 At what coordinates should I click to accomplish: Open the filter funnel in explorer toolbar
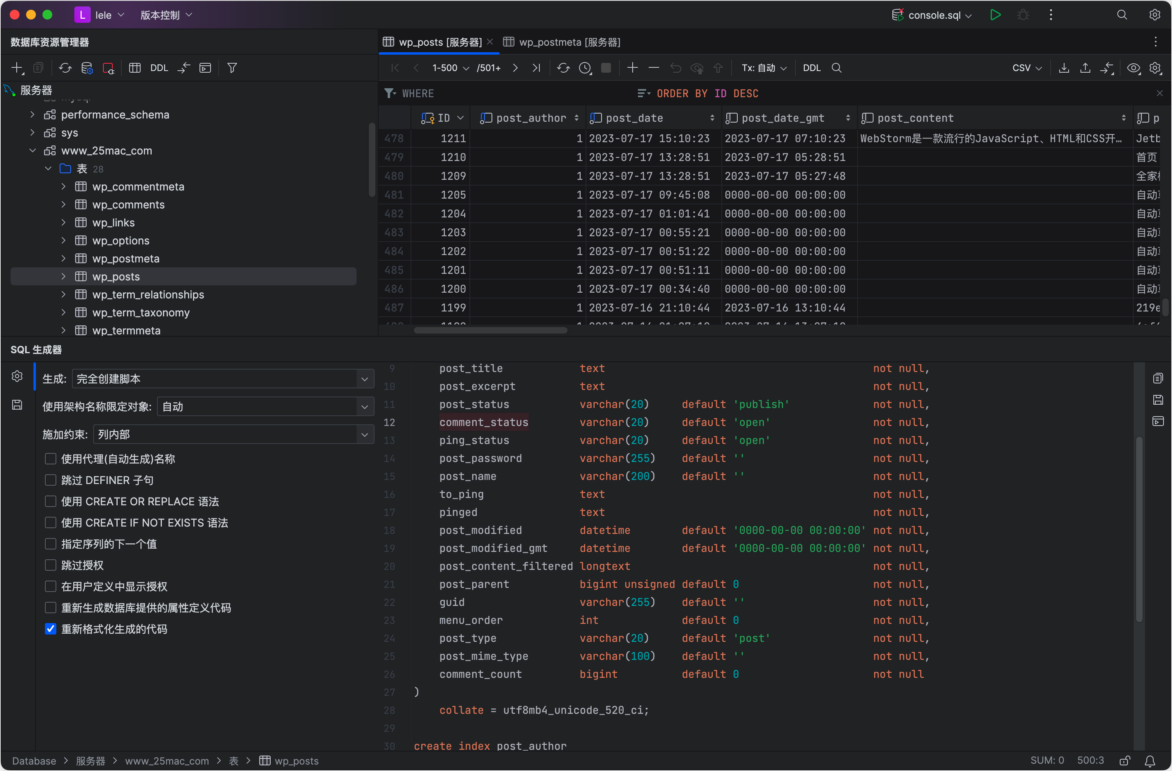232,68
